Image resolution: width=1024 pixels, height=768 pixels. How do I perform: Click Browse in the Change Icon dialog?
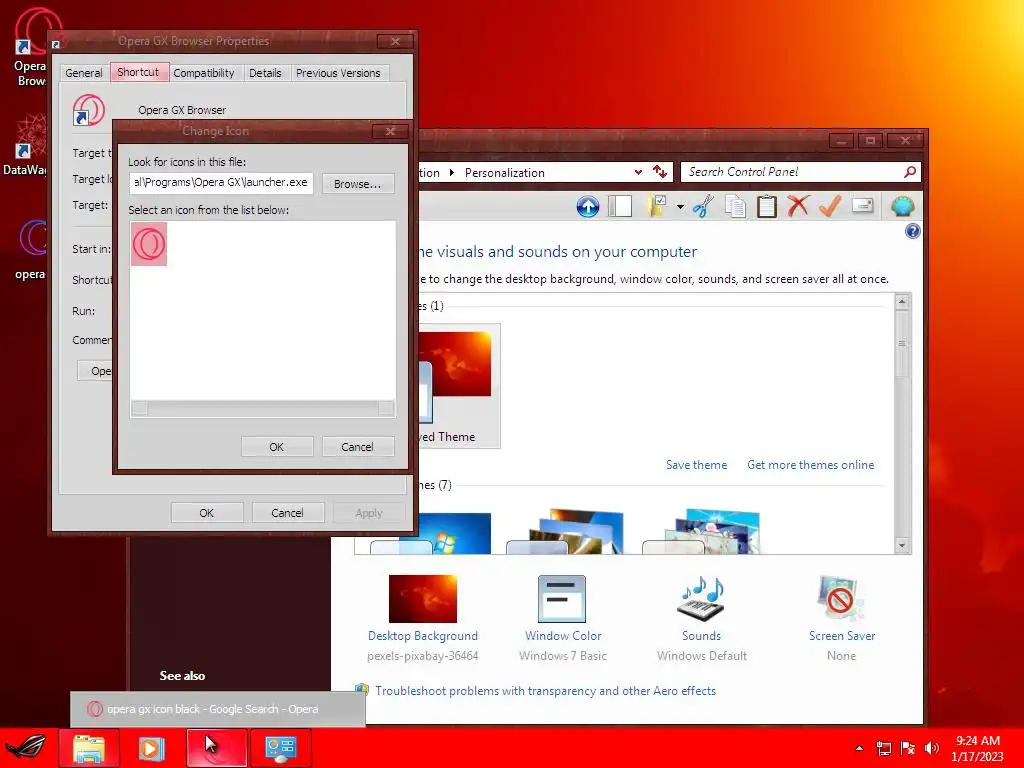357,184
